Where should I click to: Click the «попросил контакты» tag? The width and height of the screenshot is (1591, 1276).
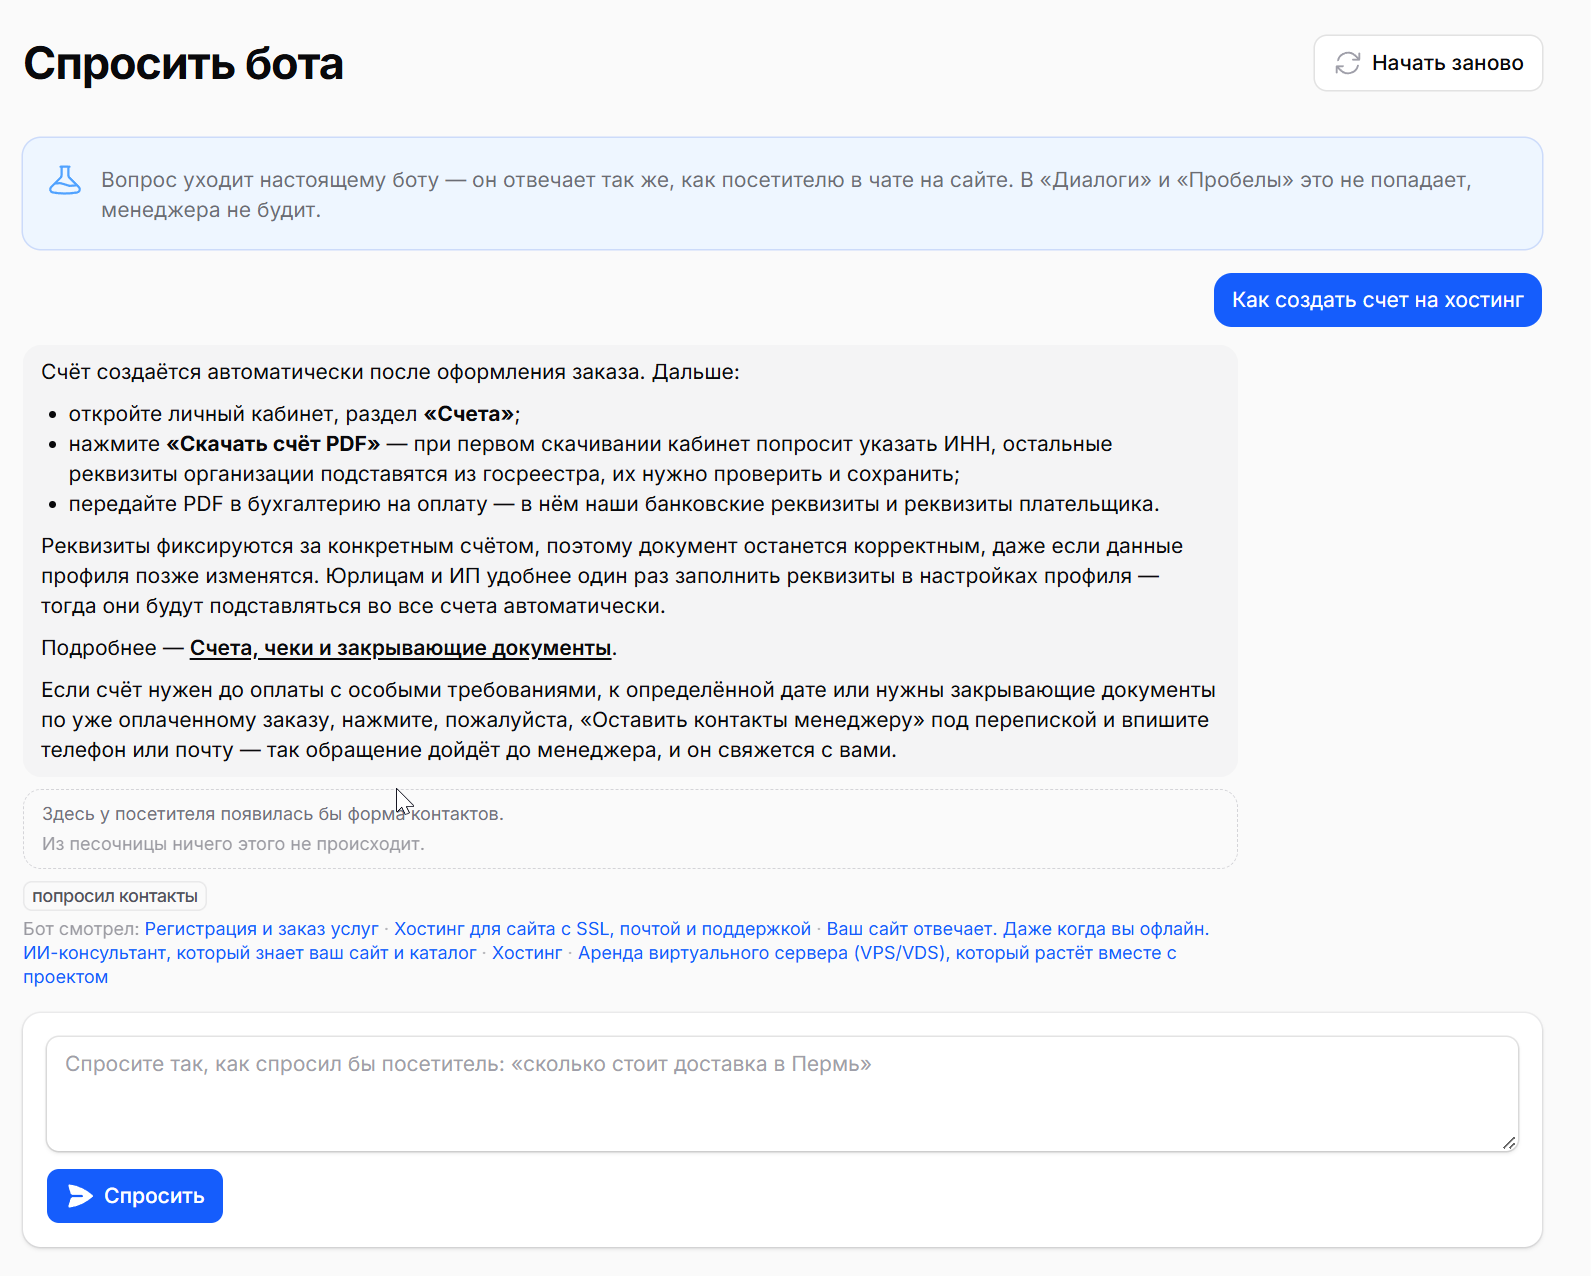115,896
